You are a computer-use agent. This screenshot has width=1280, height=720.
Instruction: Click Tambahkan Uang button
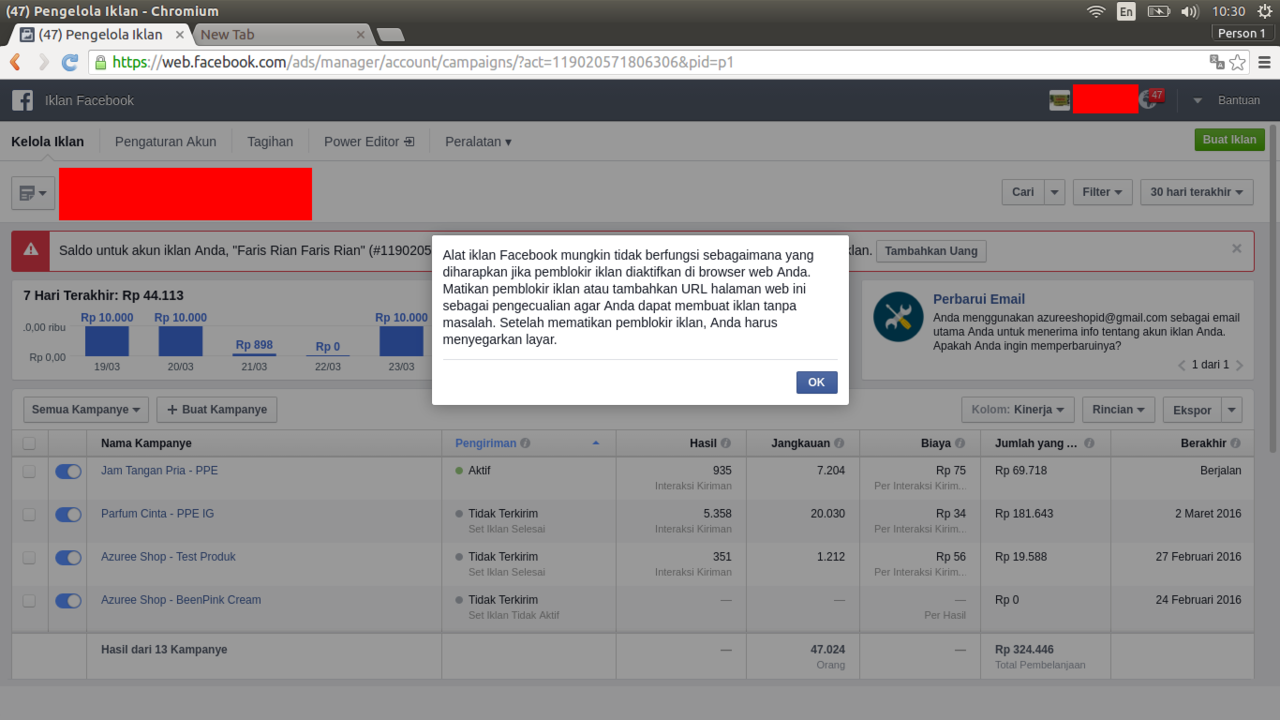tap(931, 251)
